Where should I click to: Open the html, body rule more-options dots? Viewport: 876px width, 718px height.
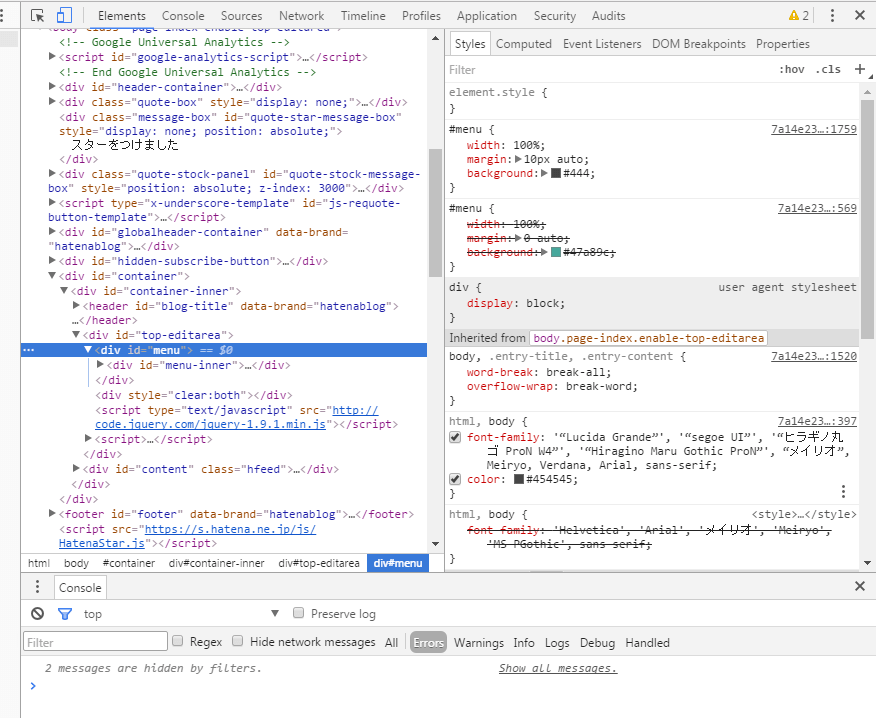[843, 492]
